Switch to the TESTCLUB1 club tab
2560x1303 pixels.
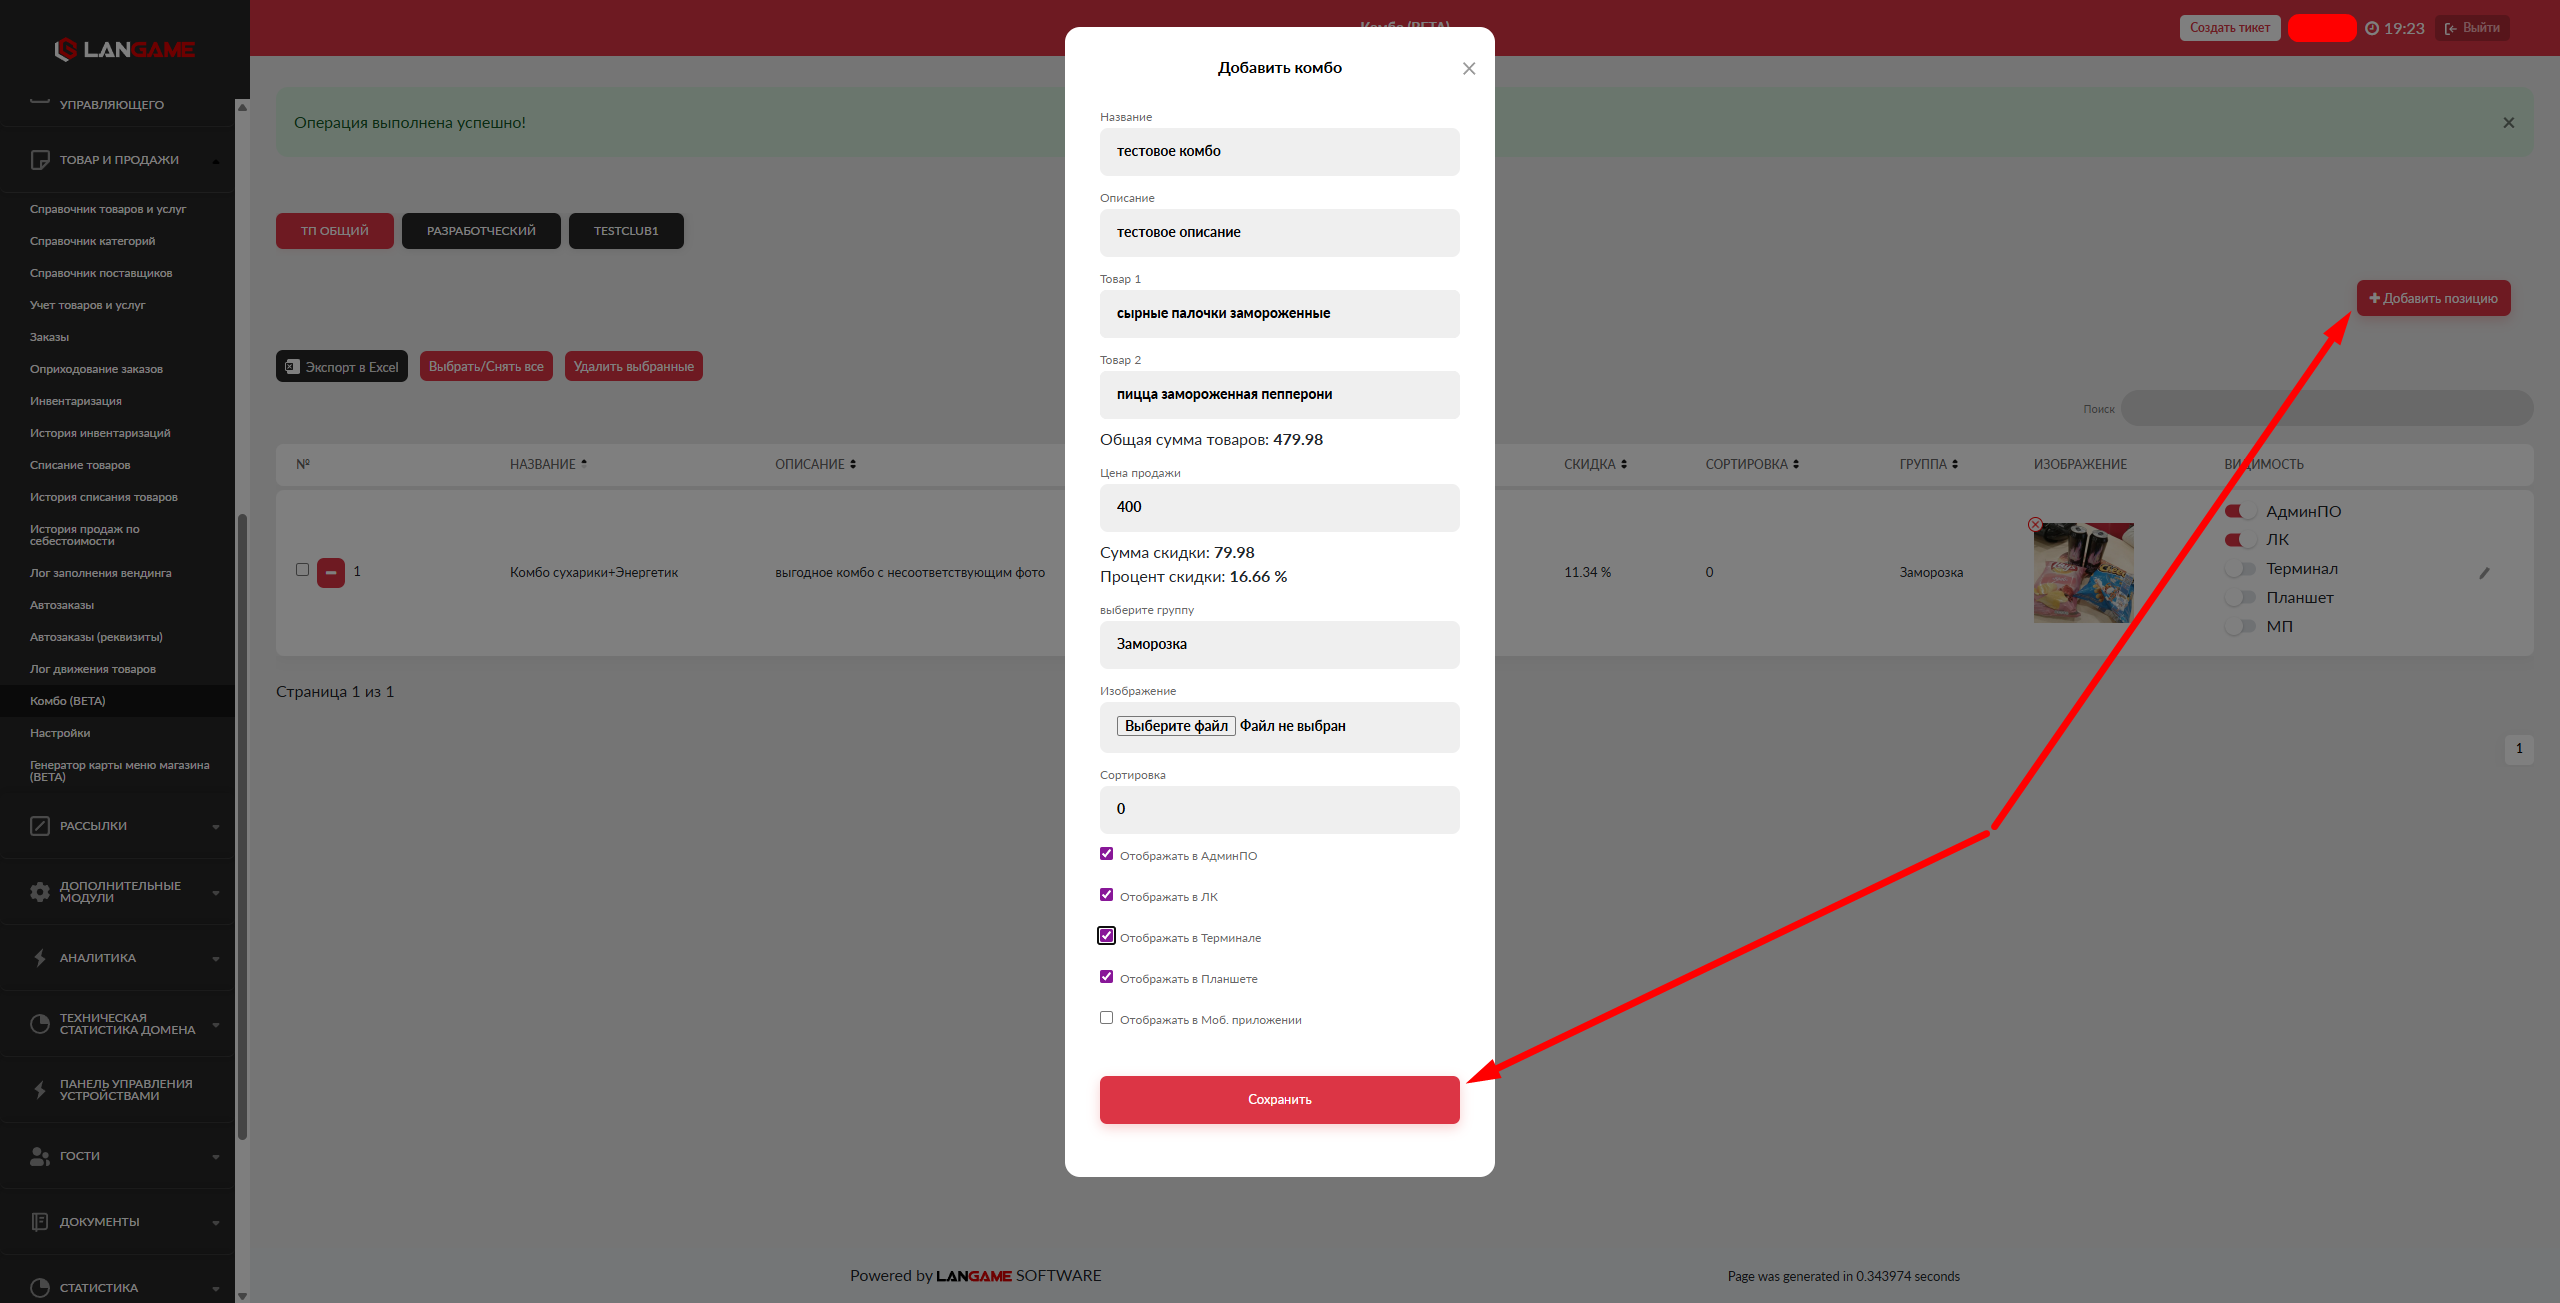pos(626,231)
